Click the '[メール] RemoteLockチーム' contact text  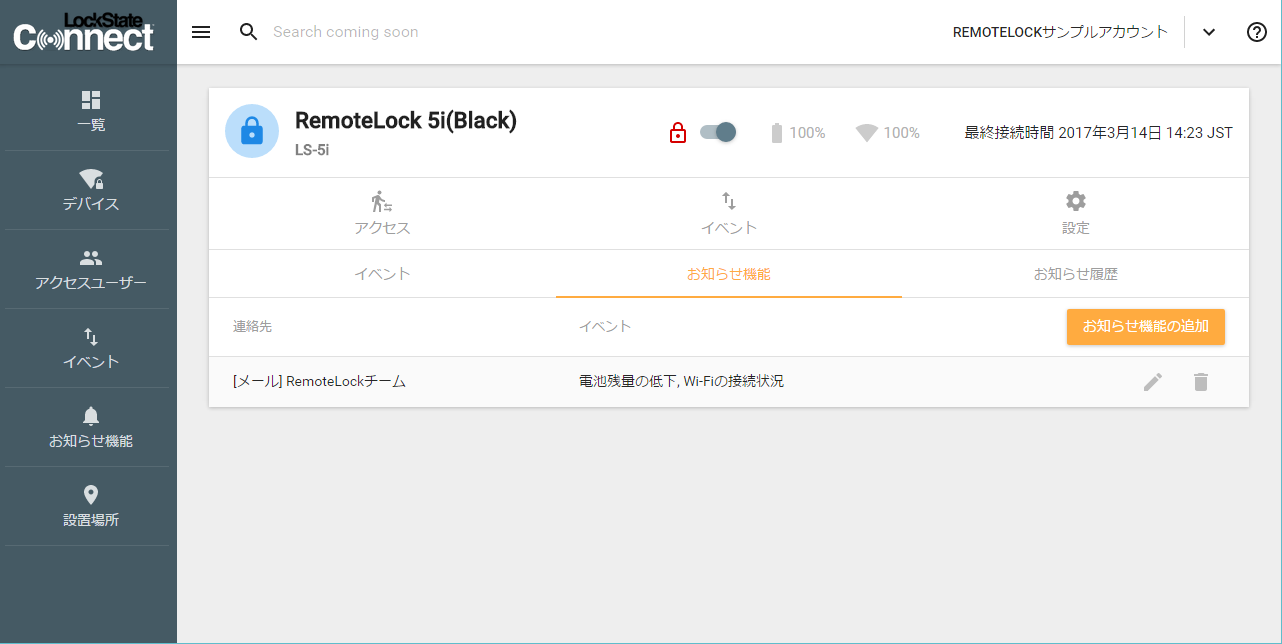(x=320, y=381)
